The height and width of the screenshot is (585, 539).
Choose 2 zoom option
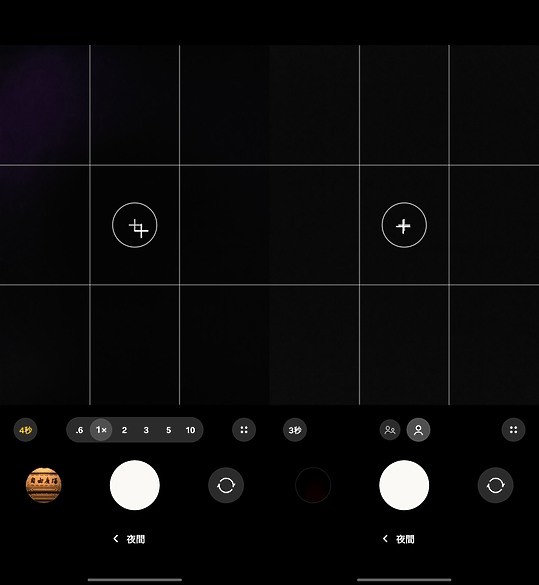(124, 430)
